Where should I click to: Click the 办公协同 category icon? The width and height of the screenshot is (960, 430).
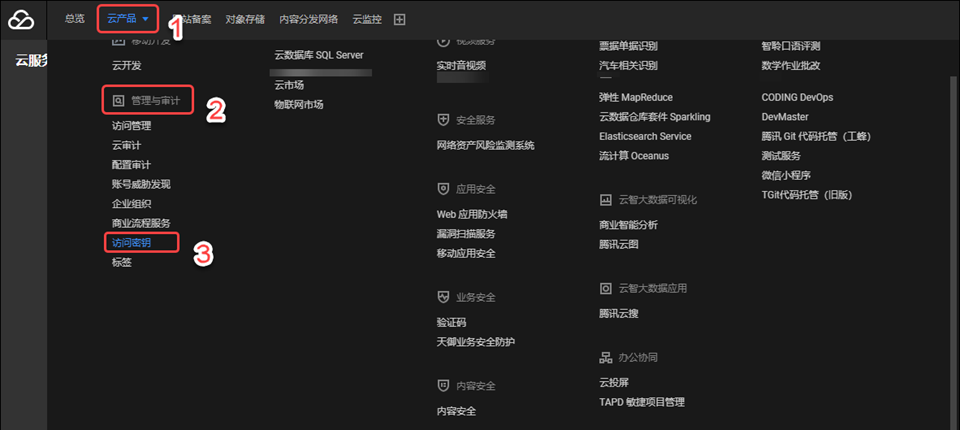click(x=605, y=357)
